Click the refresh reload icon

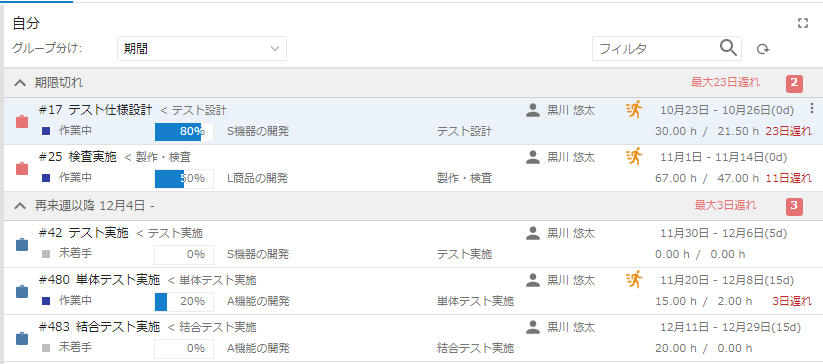tap(763, 49)
